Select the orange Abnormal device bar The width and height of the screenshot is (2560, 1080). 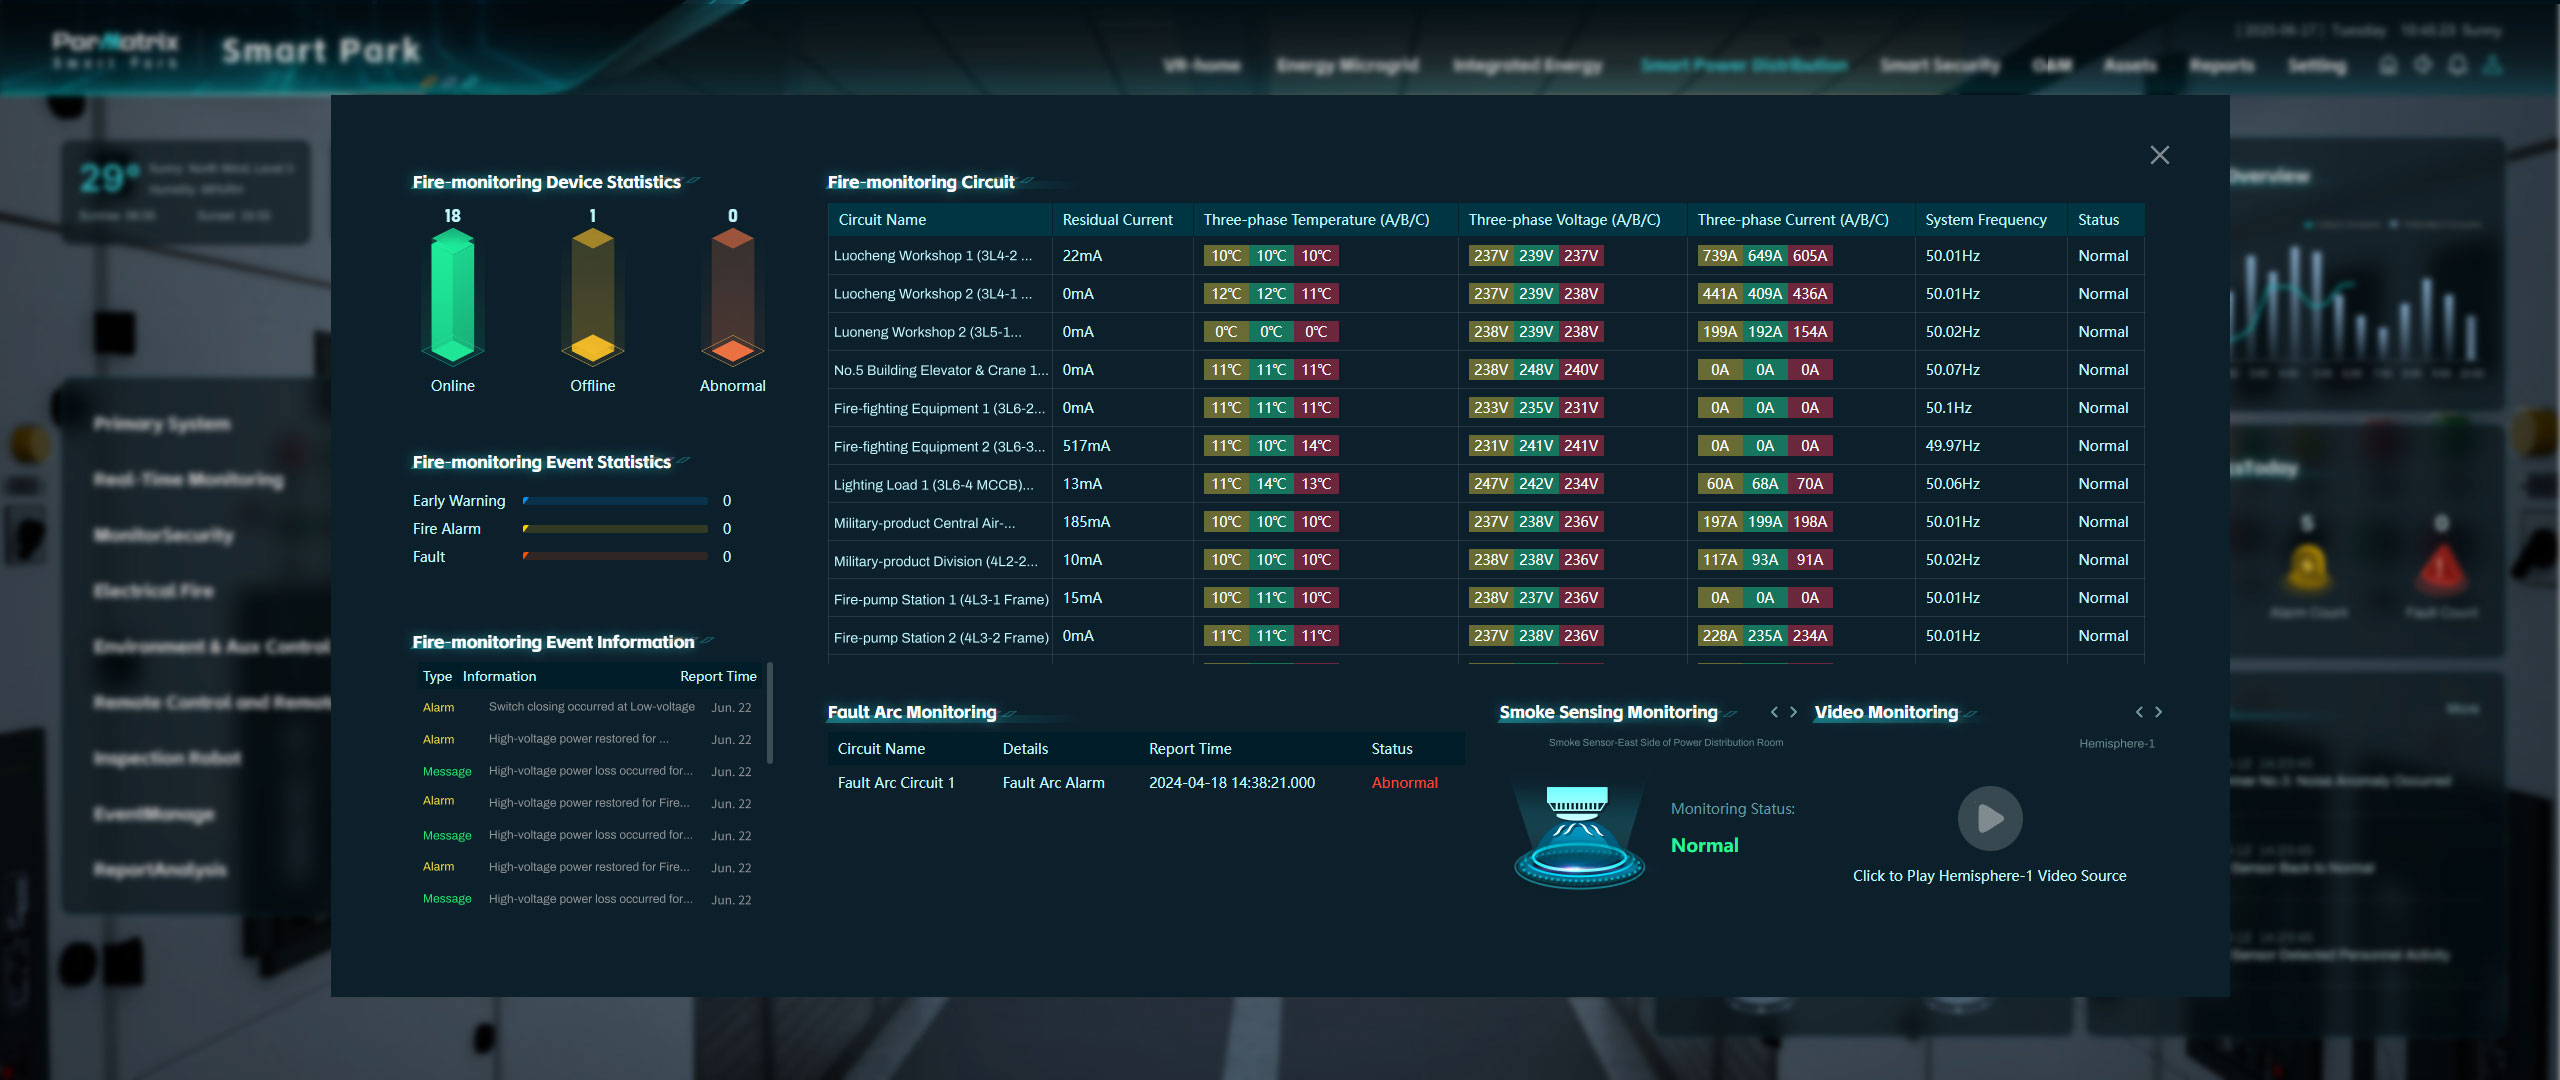733,295
